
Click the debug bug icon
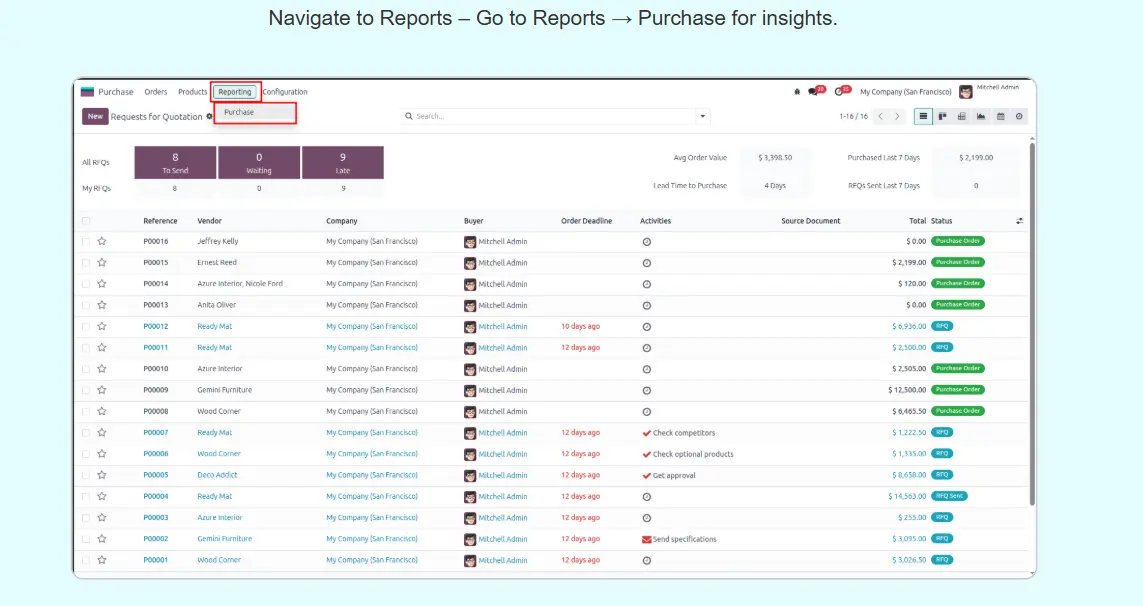(x=797, y=92)
